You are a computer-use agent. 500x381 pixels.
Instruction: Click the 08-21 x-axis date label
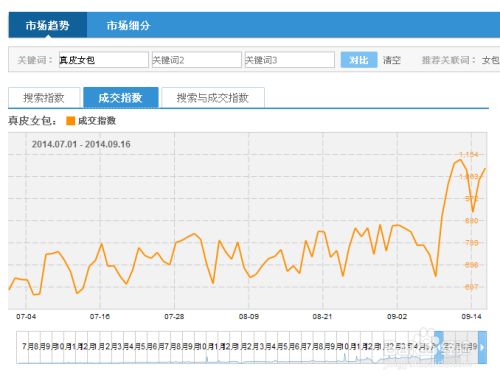[322, 317]
